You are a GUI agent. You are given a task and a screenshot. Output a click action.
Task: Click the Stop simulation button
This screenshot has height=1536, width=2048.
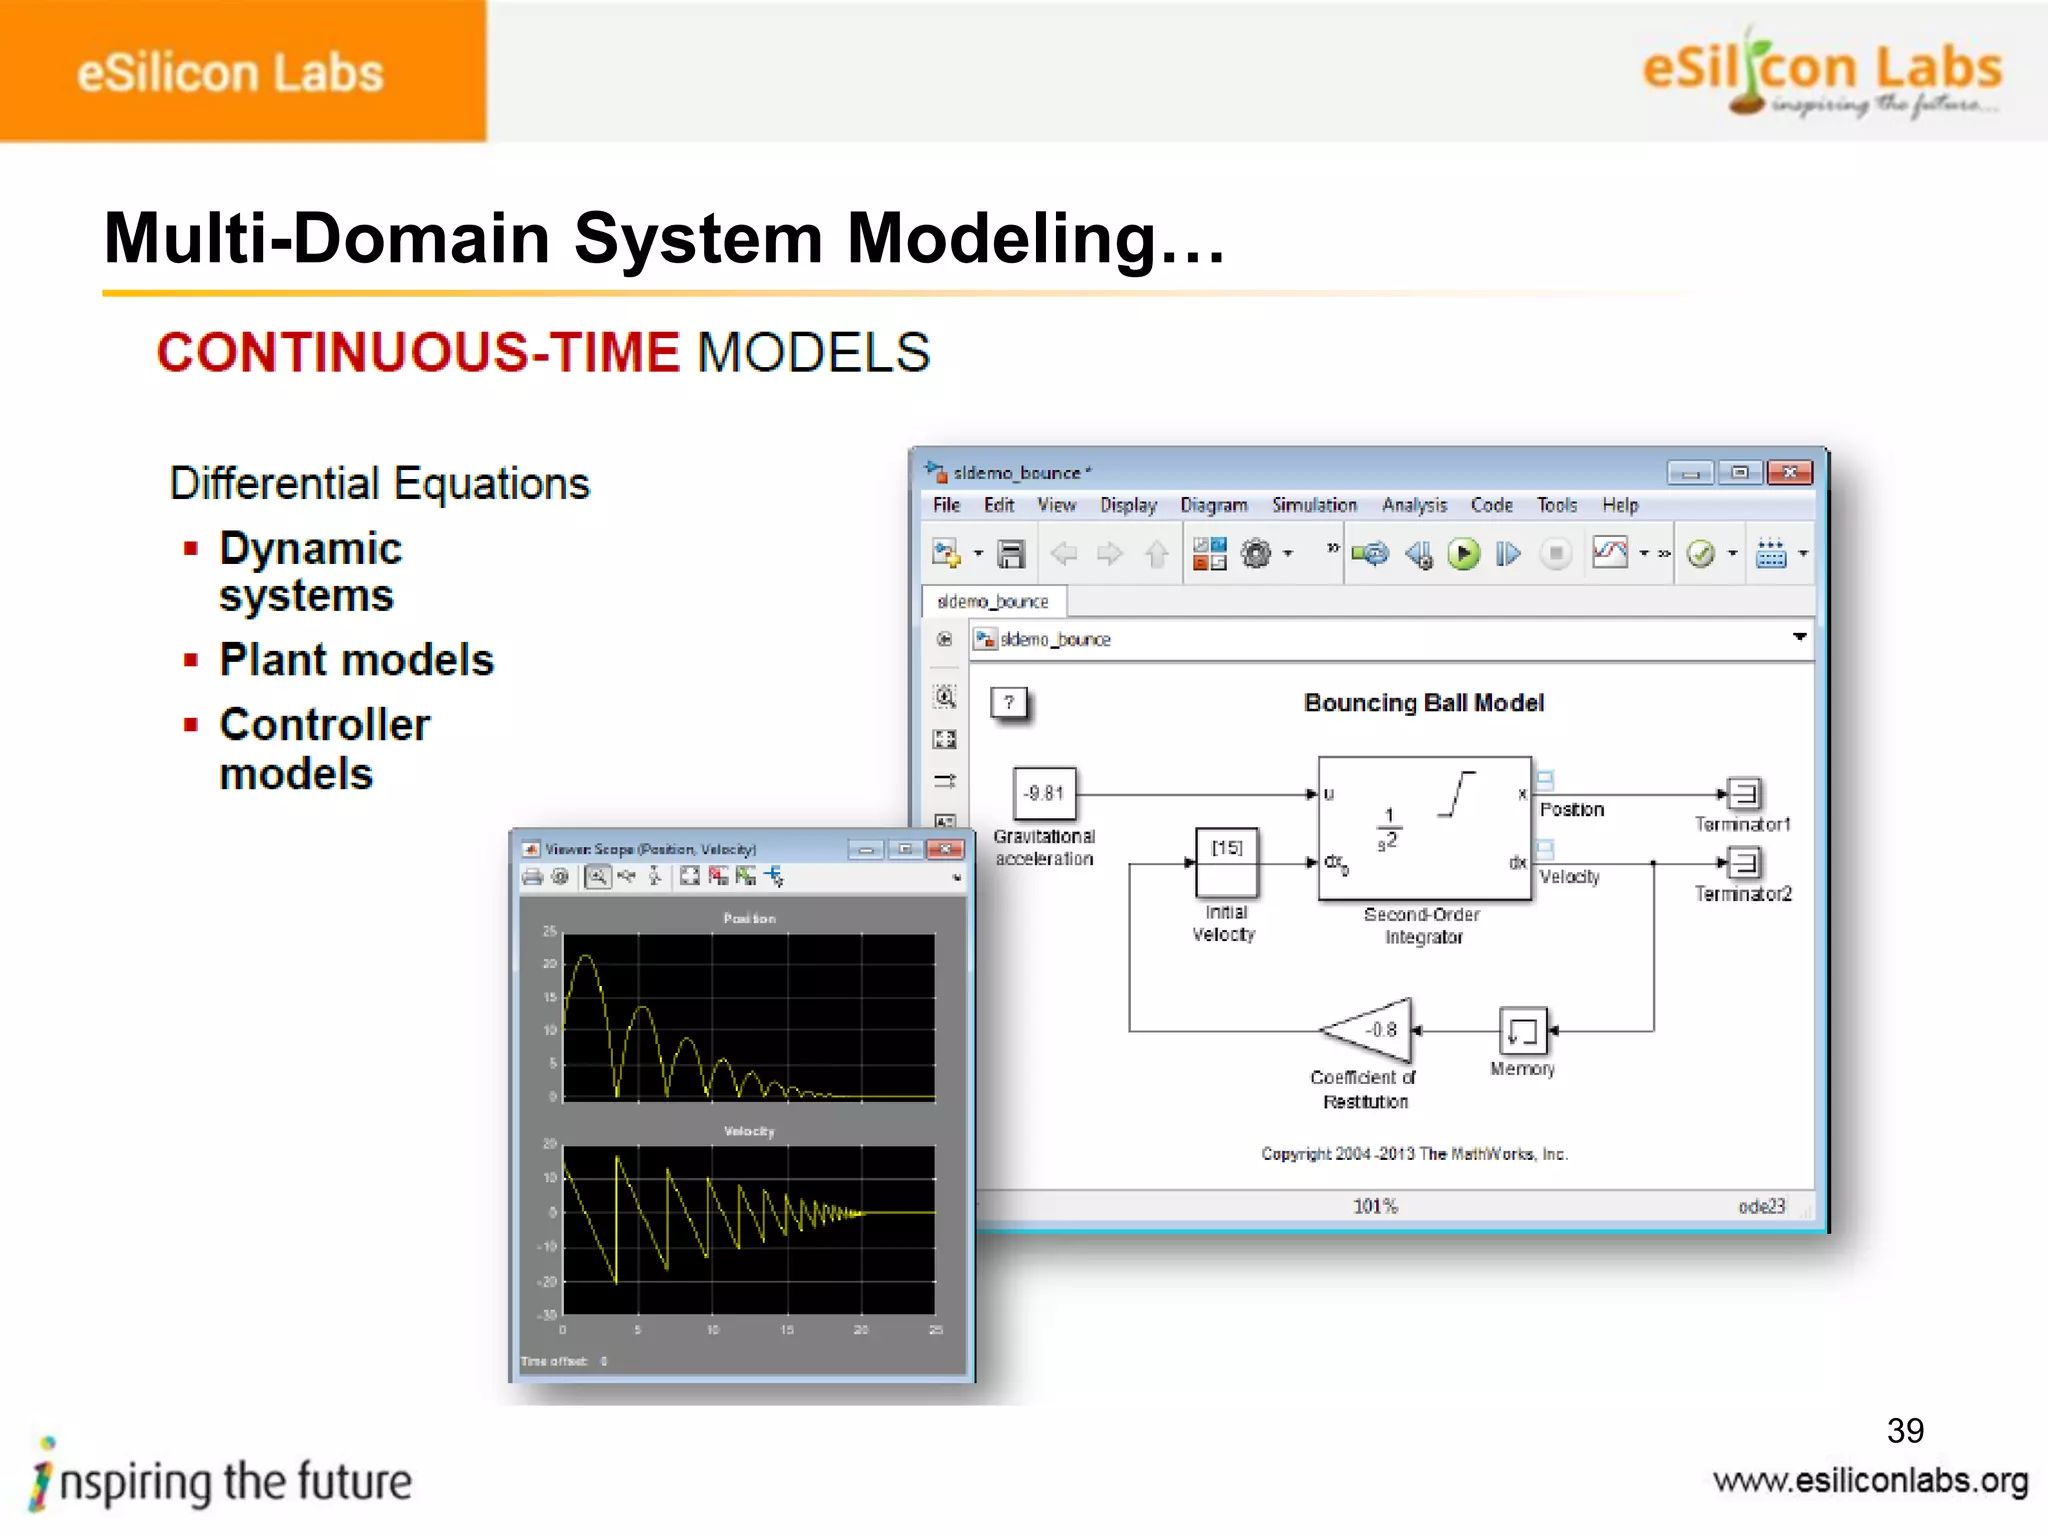coord(1555,554)
